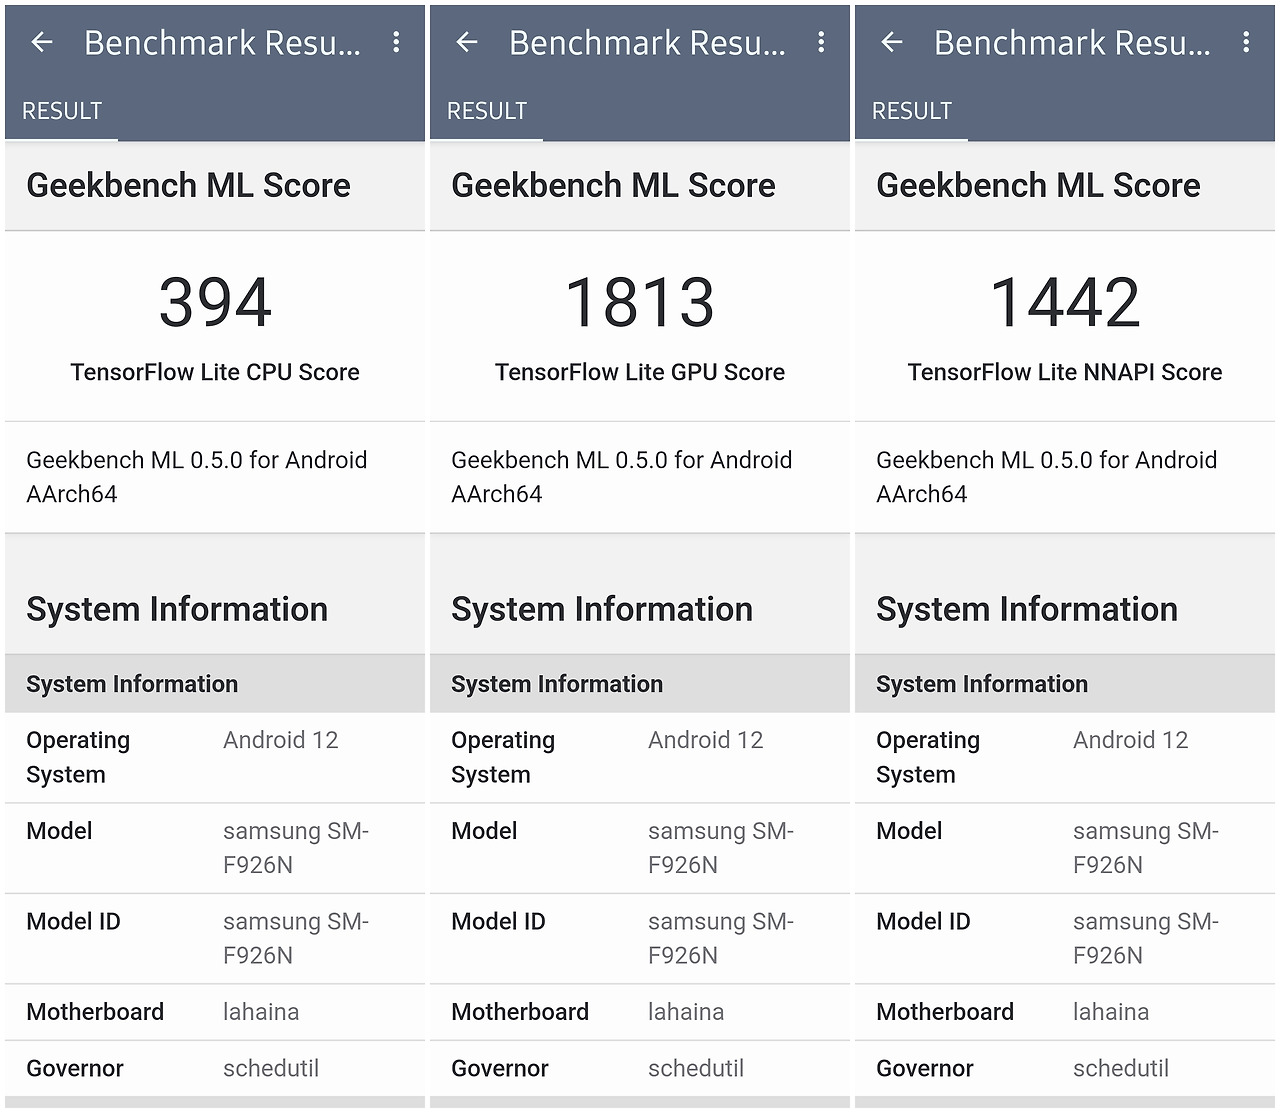
Task: Open overflow menu on the NNAPI result panel
Action: click(1246, 42)
